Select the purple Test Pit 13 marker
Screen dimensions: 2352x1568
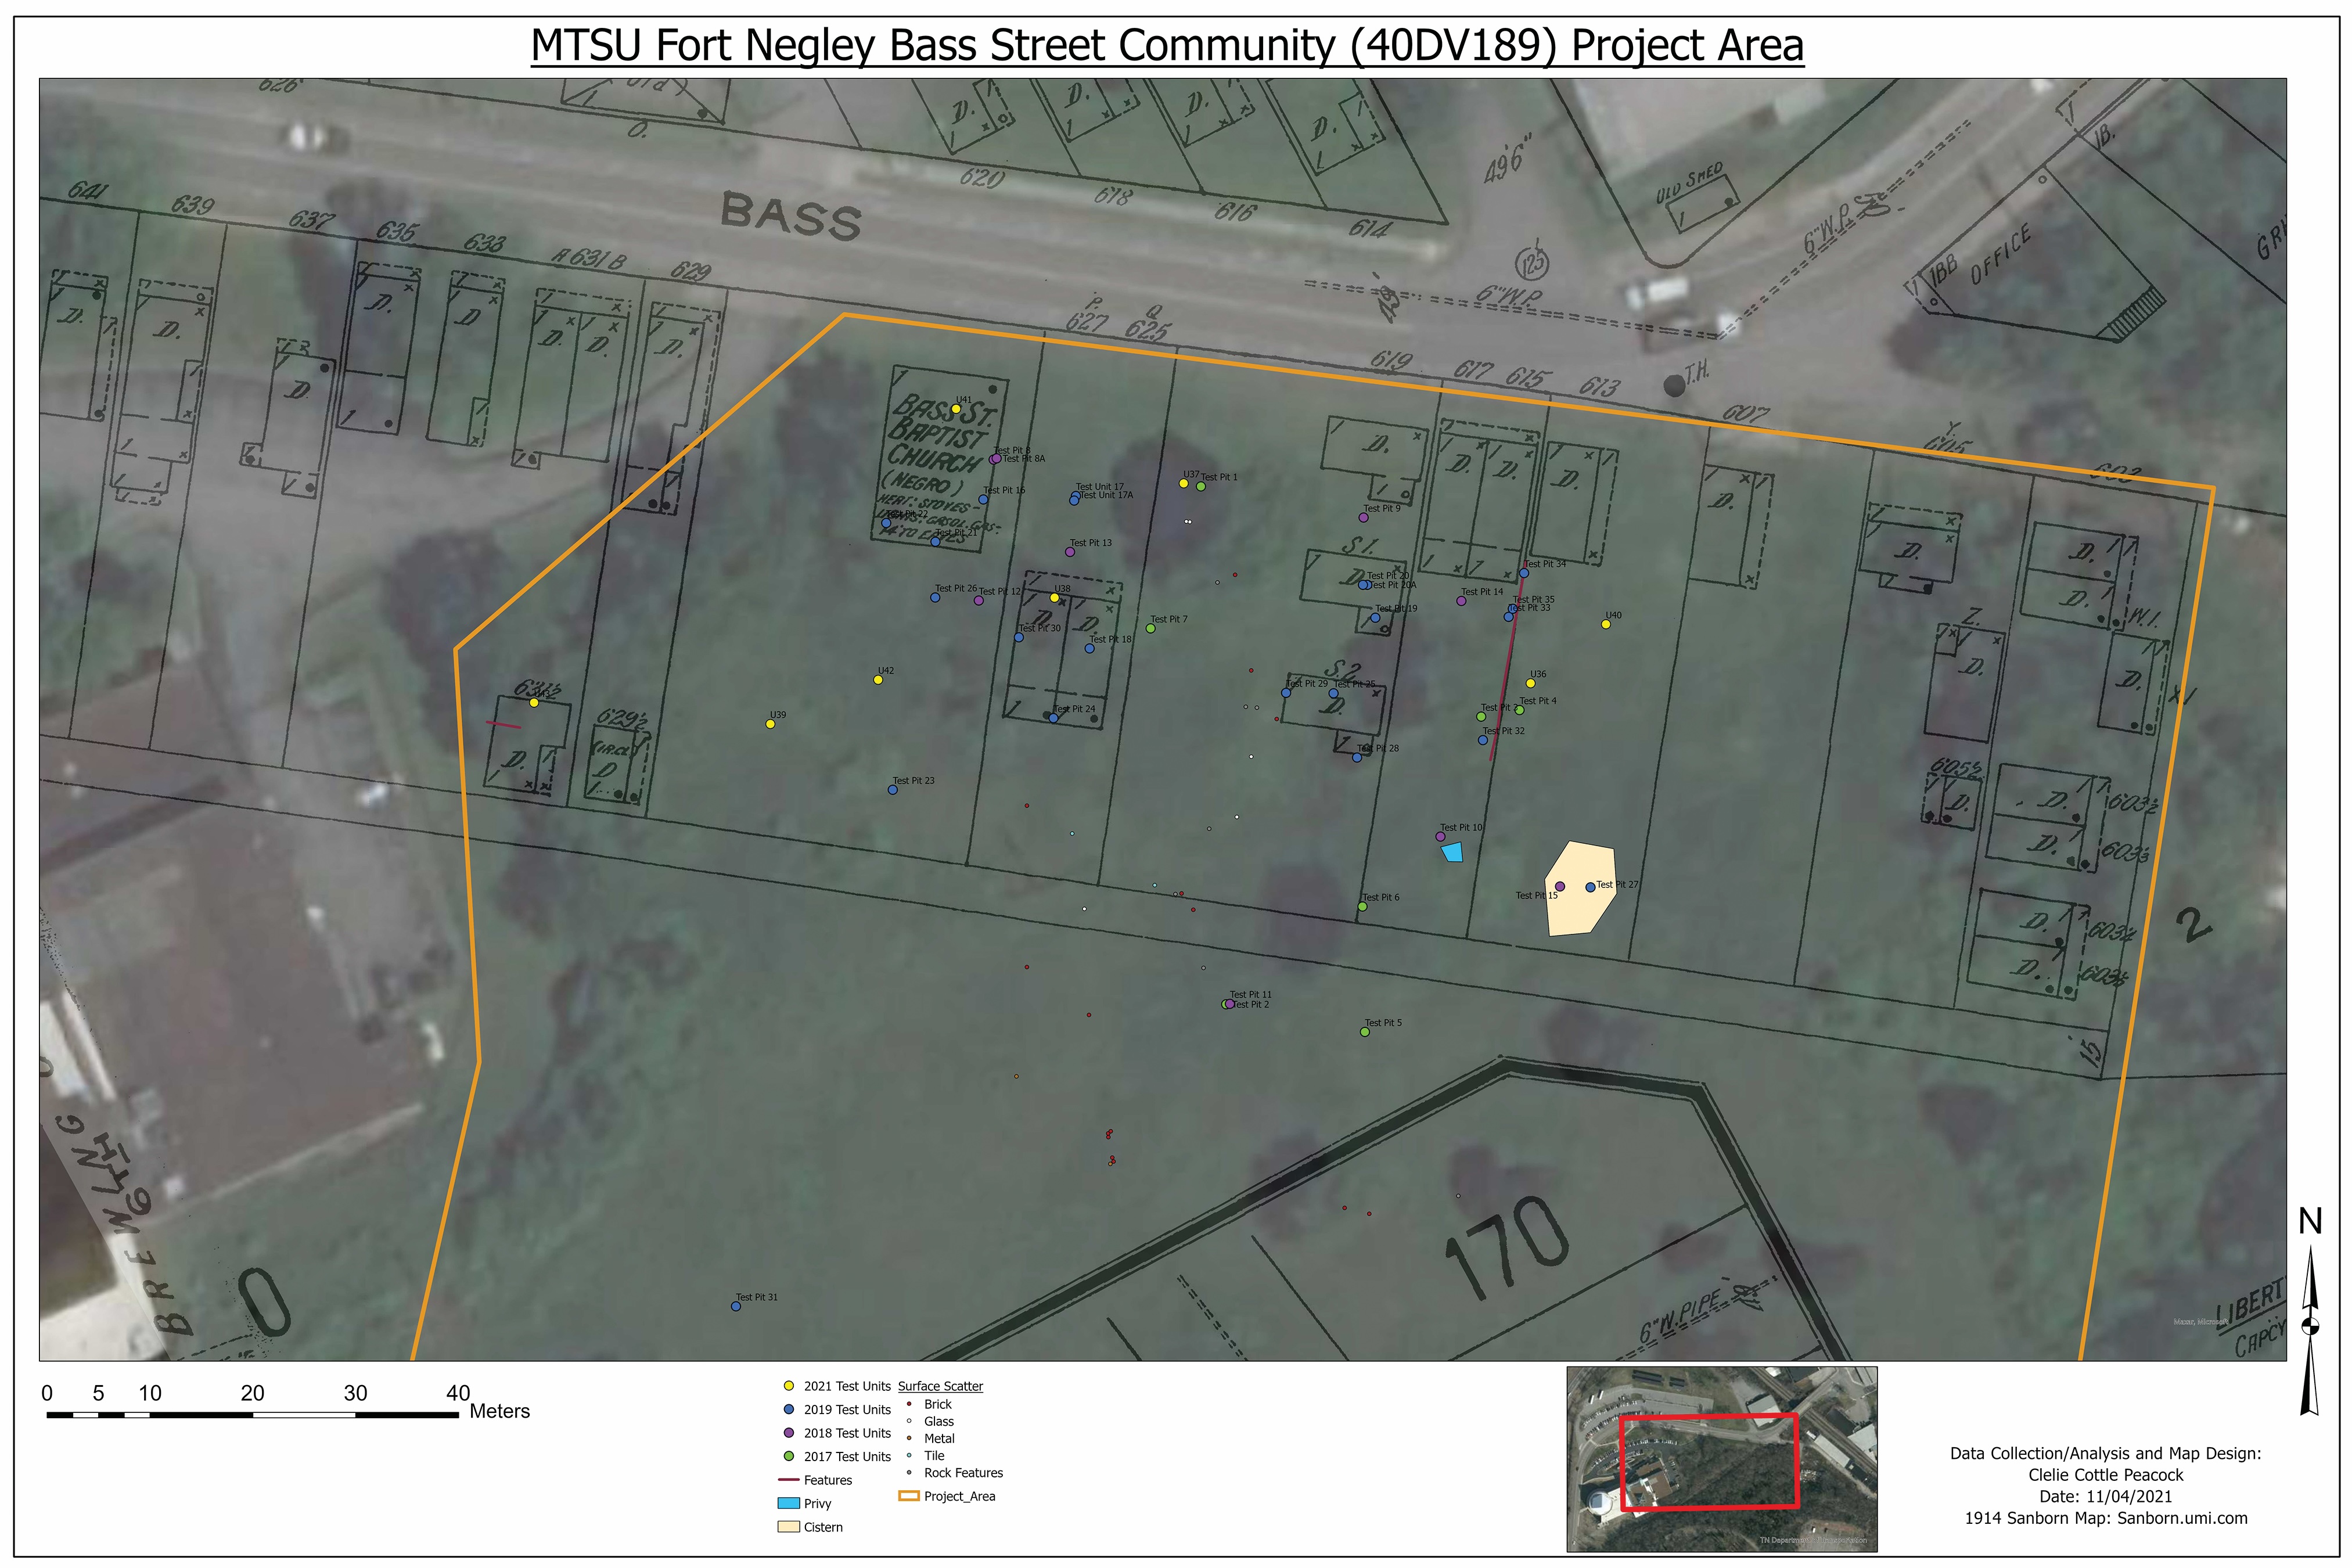(x=1070, y=552)
